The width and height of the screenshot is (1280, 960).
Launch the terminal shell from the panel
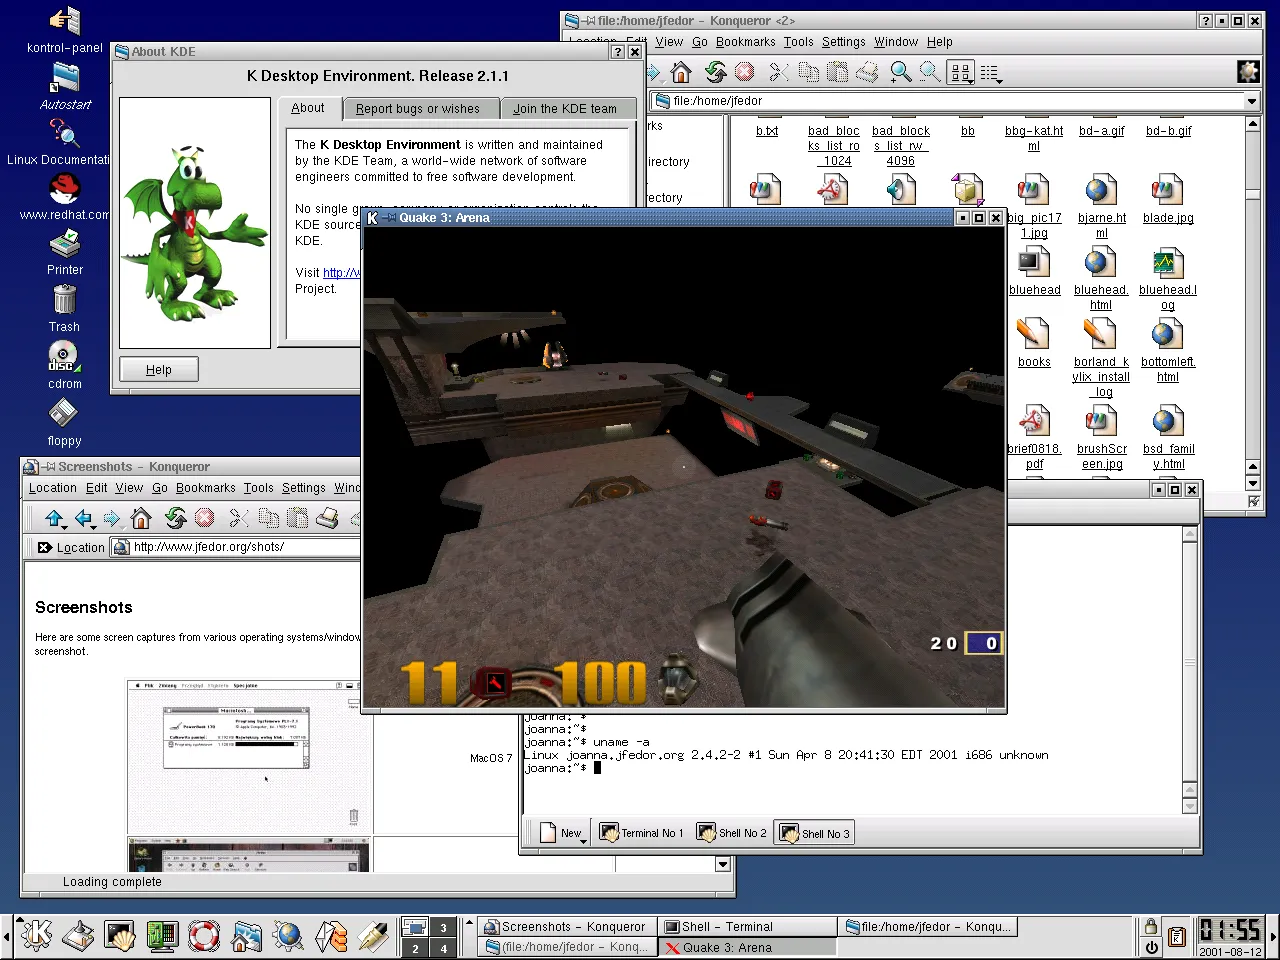pyautogui.click(x=120, y=936)
